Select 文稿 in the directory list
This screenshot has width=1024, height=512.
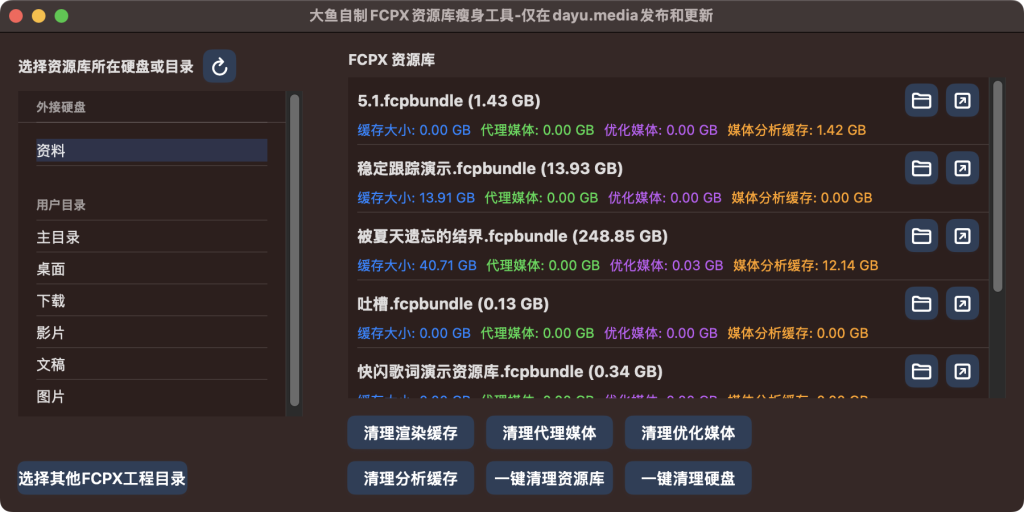(152, 365)
